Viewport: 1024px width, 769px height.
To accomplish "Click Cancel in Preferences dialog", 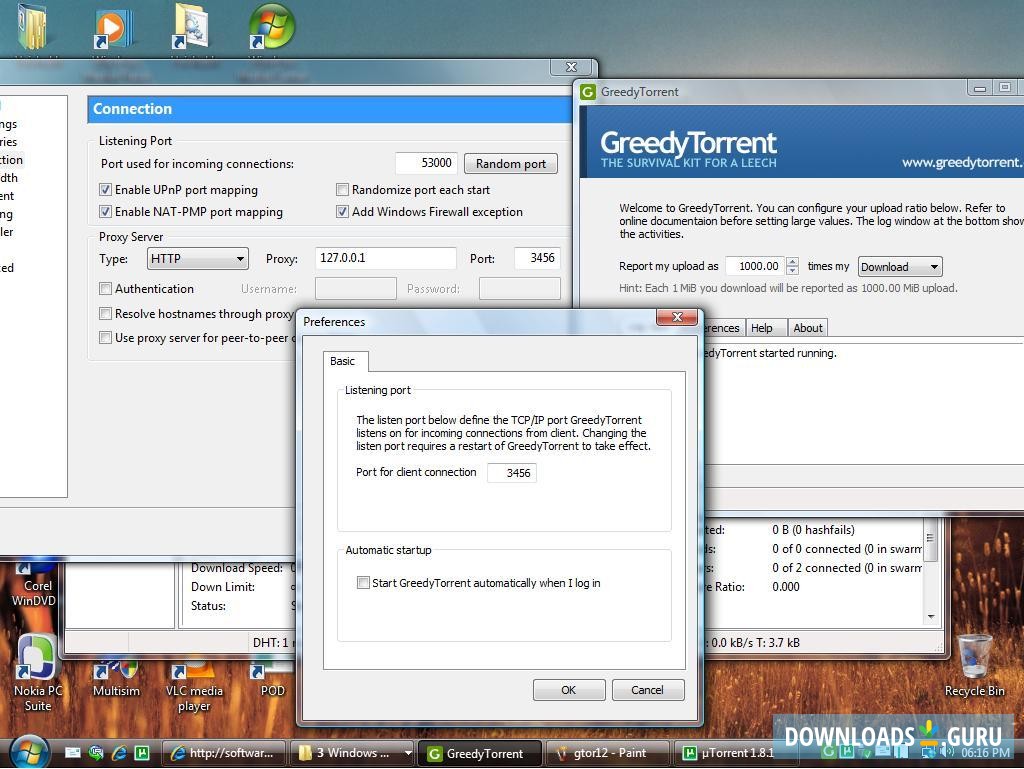I will point(648,690).
